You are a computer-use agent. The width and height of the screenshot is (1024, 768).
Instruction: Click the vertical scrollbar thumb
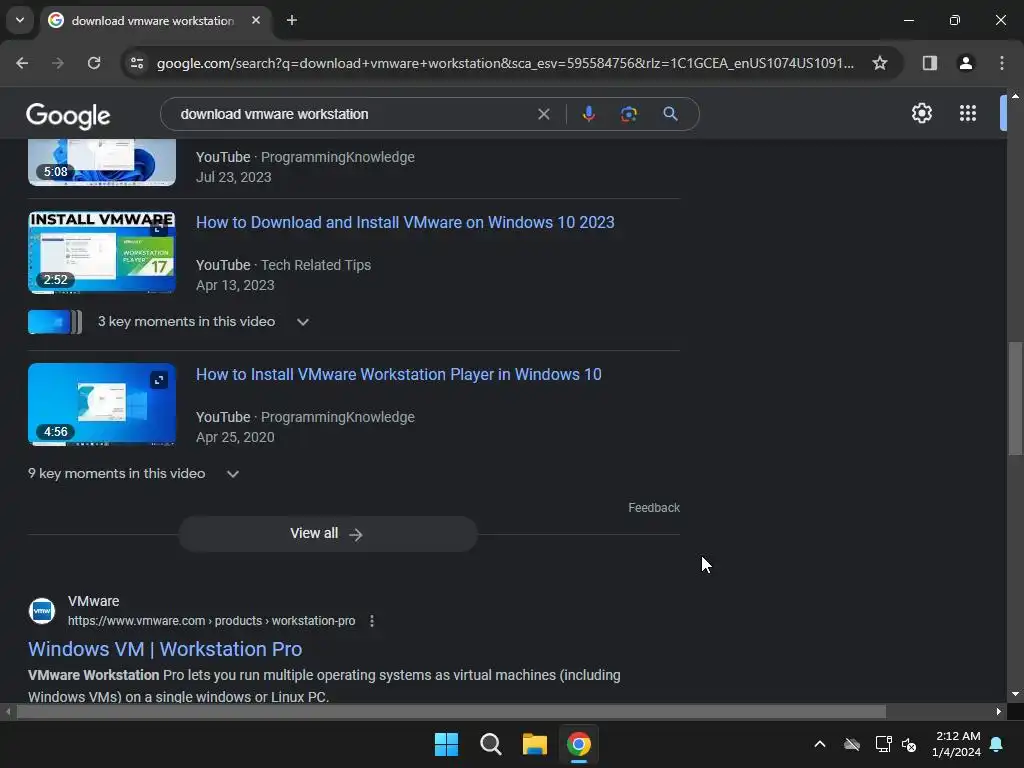(1015, 398)
